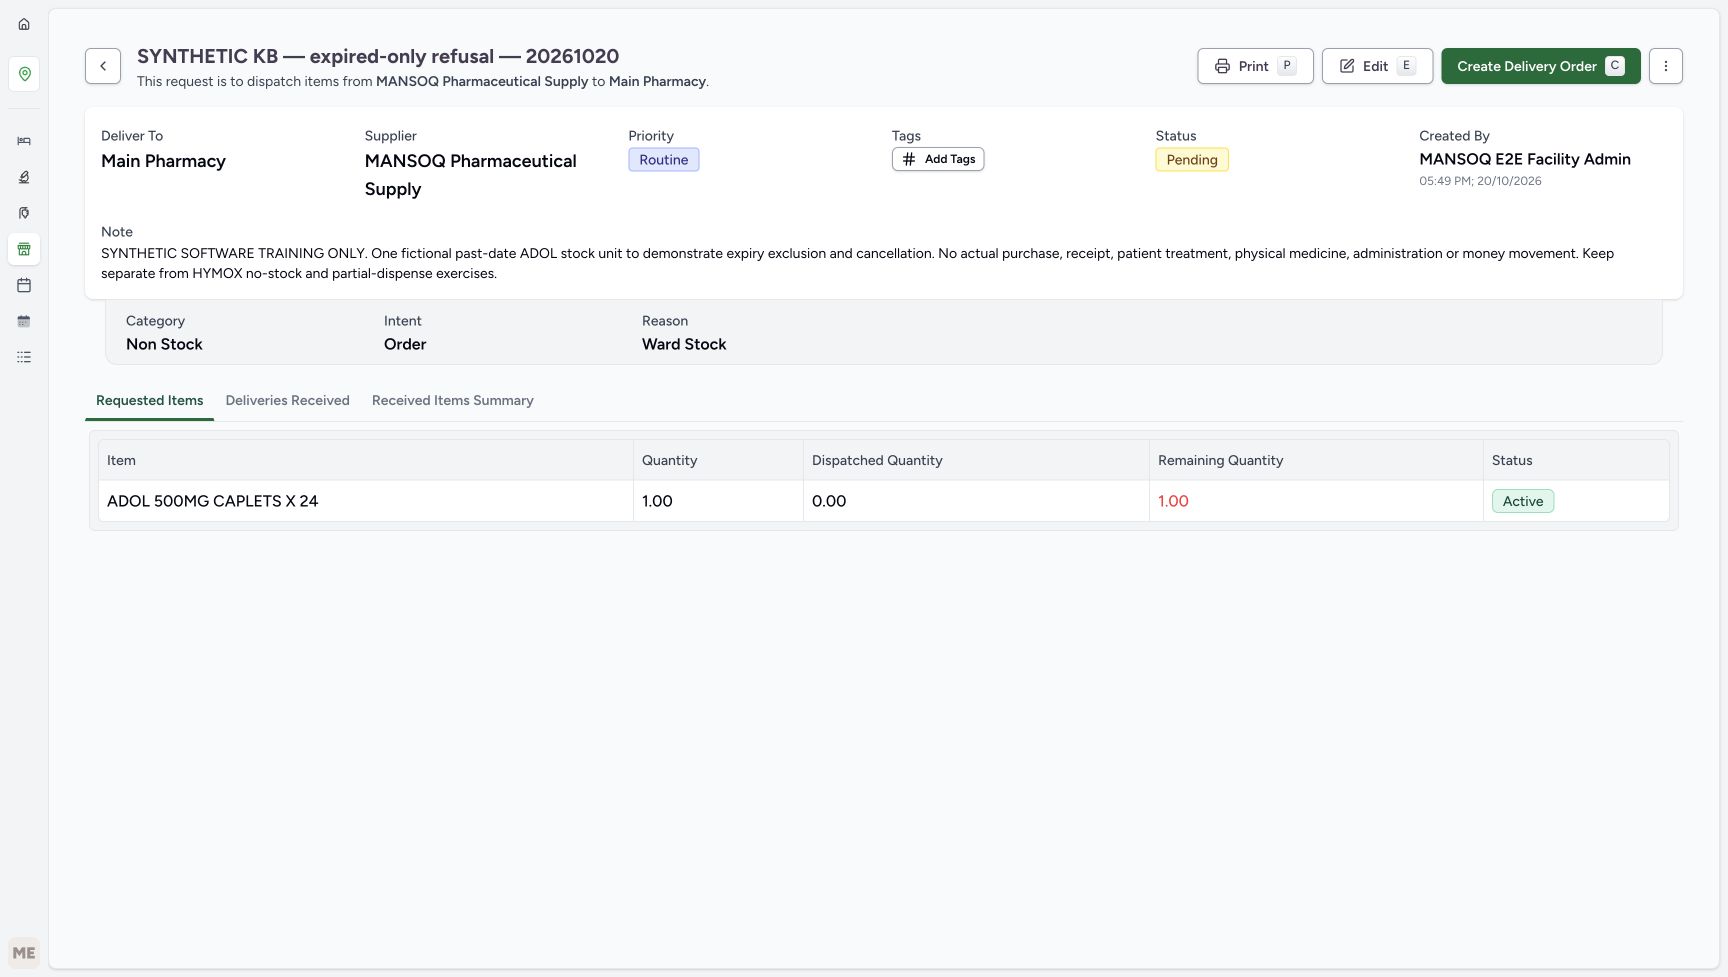Click Create Delivery Order button
The image size is (1728, 977).
(1540, 66)
